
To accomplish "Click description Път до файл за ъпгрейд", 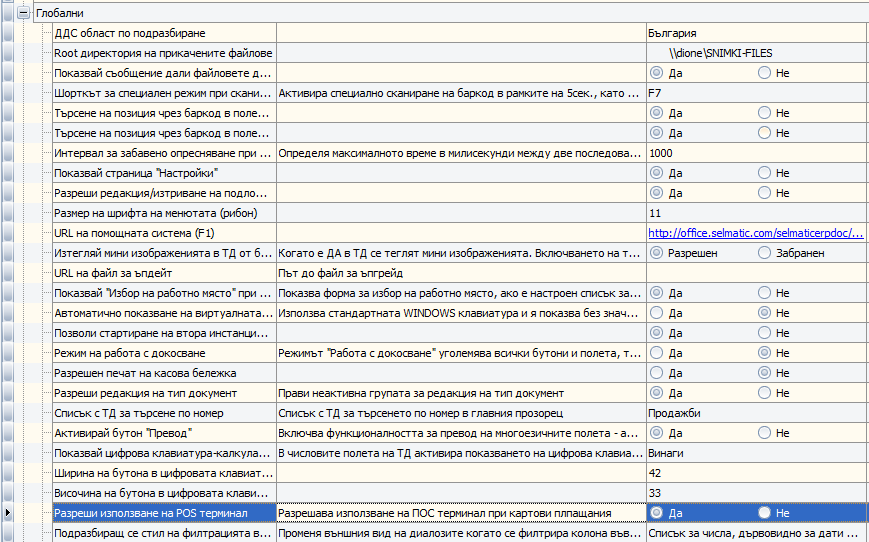I will pyautogui.click(x=461, y=273).
